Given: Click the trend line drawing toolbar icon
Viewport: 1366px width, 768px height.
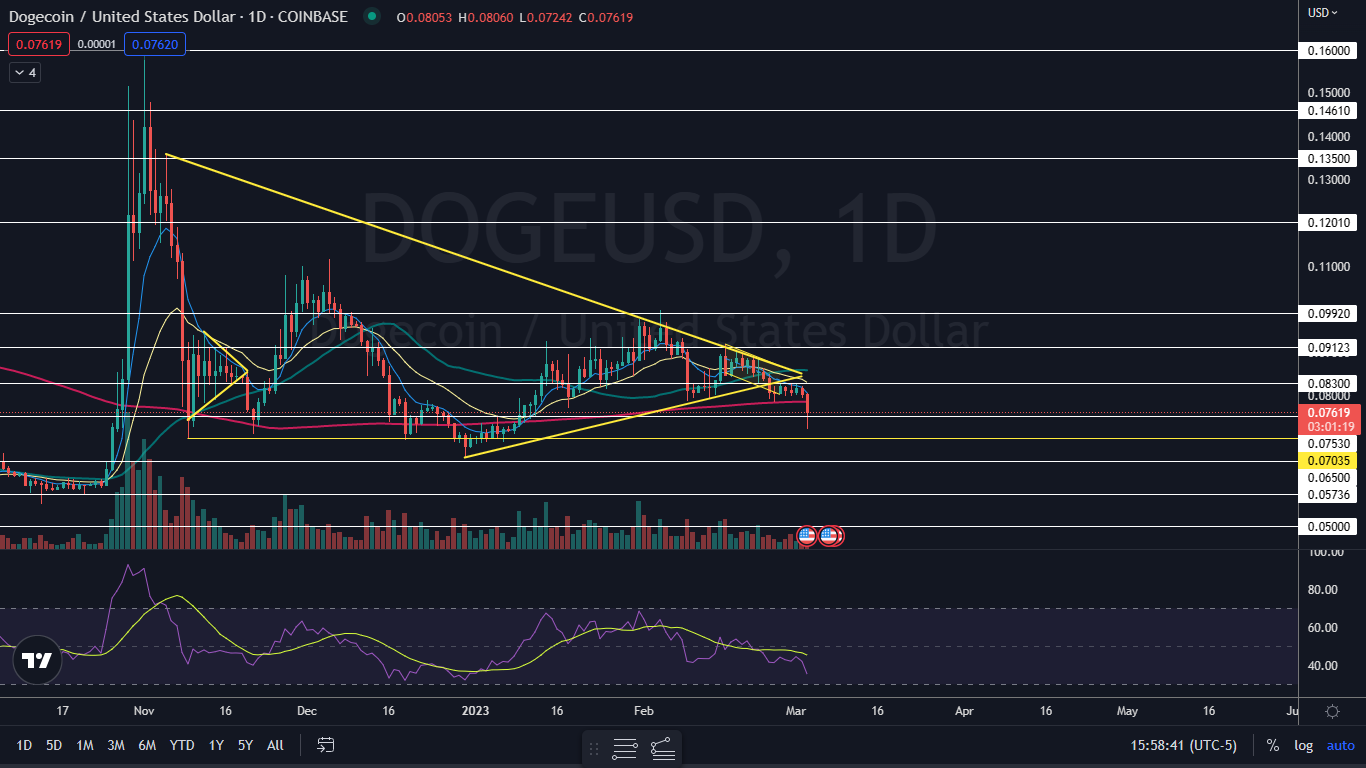Looking at the screenshot, I should click(662, 747).
